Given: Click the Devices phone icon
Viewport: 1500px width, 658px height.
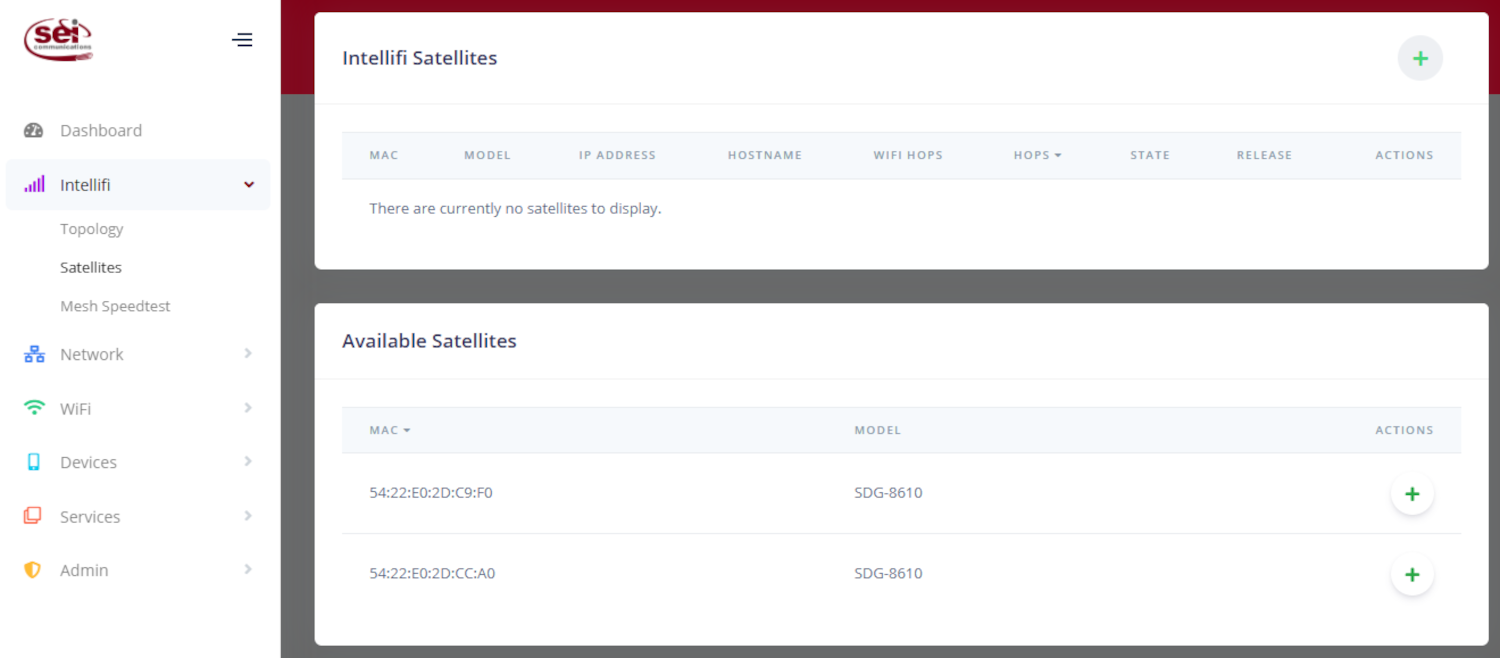Looking at the screenshot, I should tap(34, 462).
